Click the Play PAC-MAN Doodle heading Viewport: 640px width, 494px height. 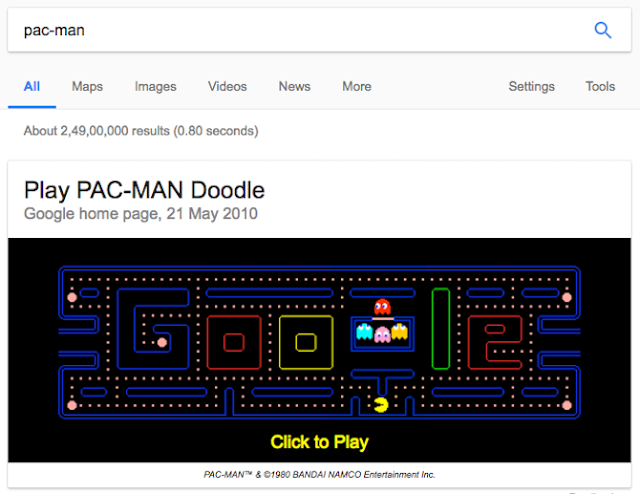pos(144,190)
